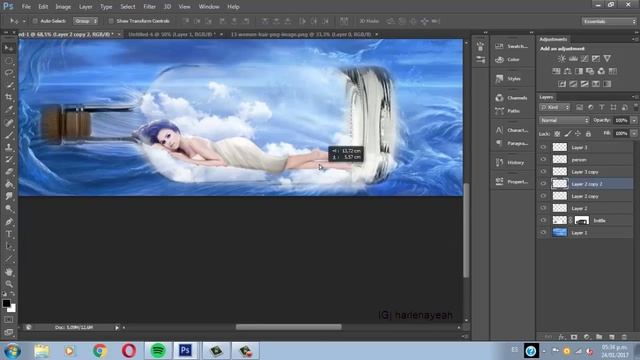Hide the person layer

coord(543,160)
